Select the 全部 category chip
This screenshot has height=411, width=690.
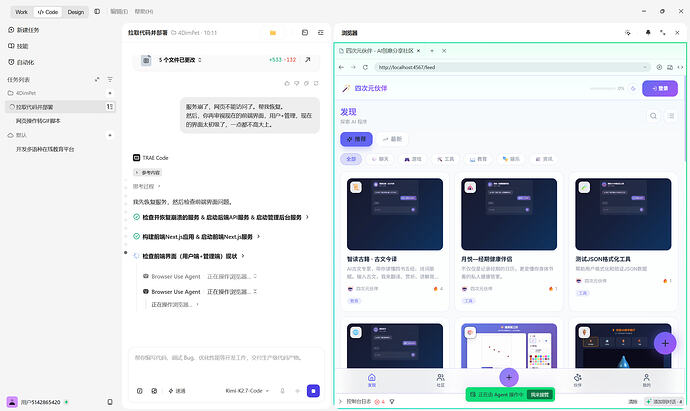pyautogui.click(x=351, y=159)
